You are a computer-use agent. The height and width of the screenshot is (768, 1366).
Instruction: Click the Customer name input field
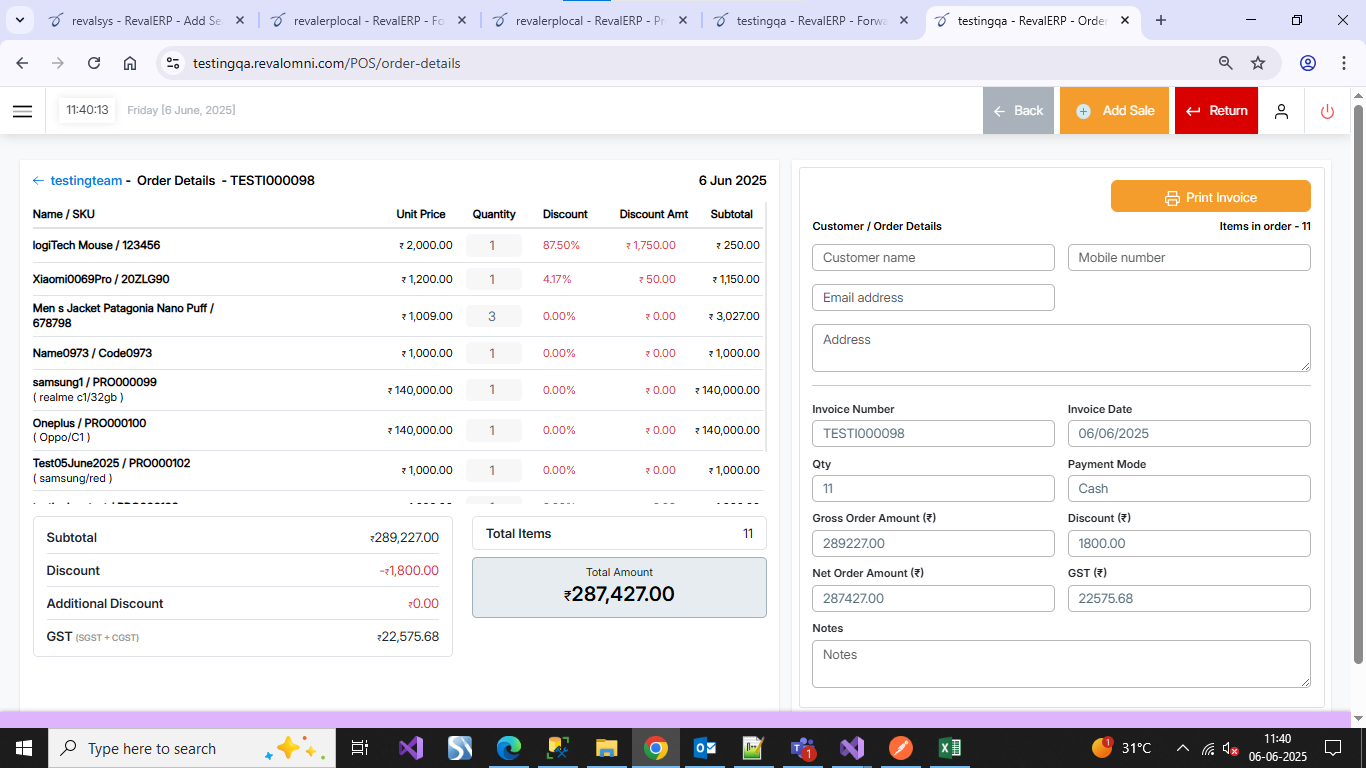(x=933, y=258)
